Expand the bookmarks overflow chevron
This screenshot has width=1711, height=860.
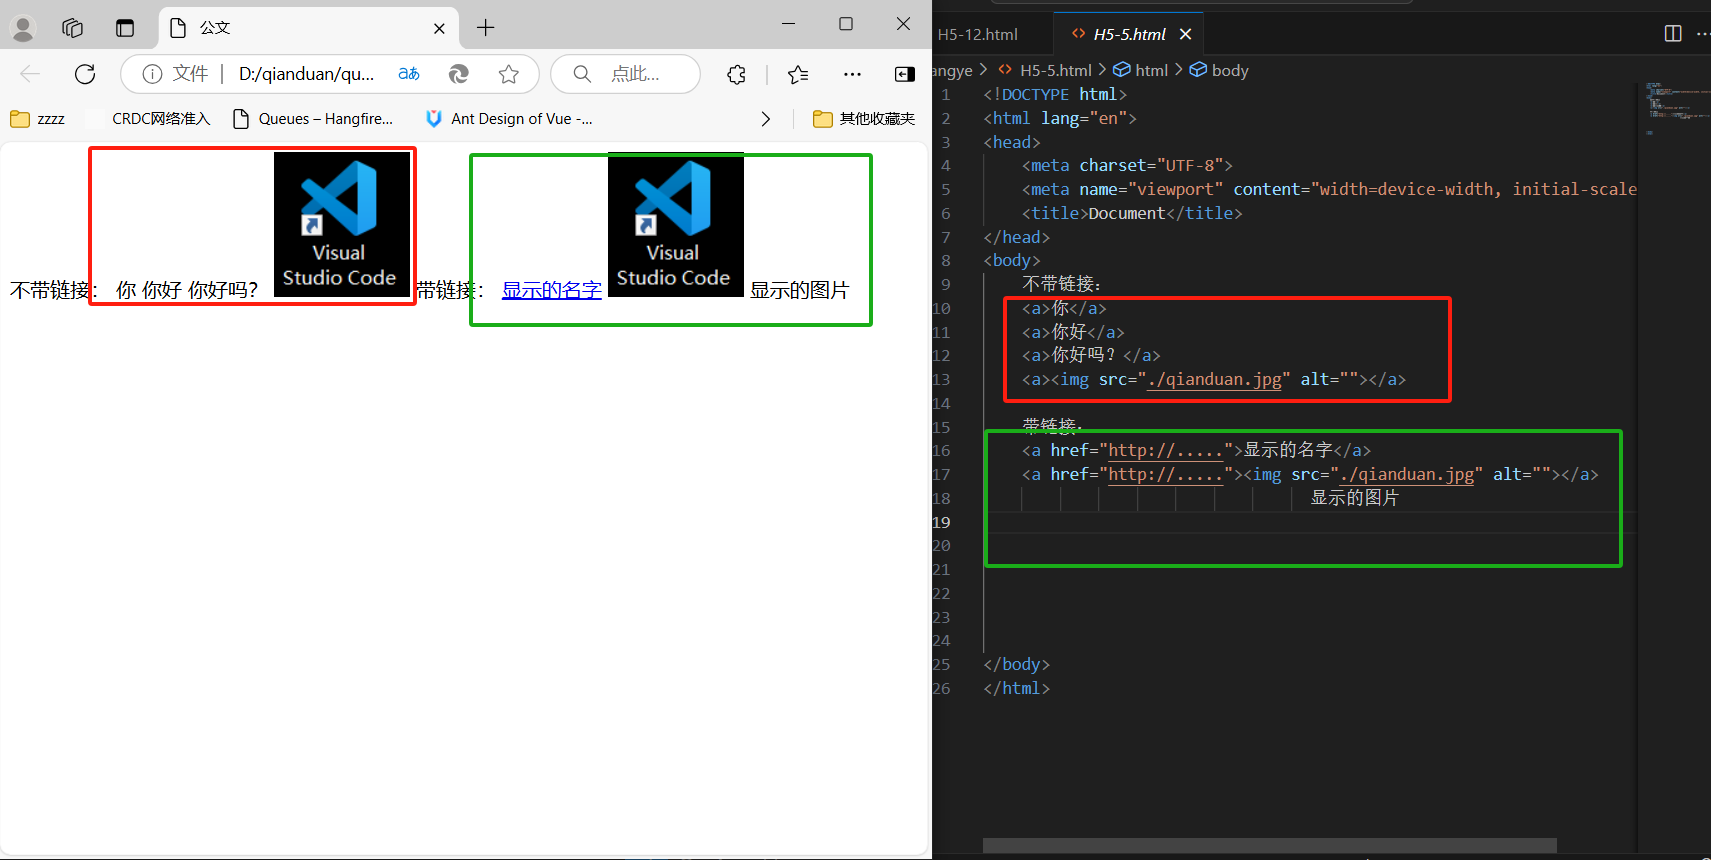(766, 119)
